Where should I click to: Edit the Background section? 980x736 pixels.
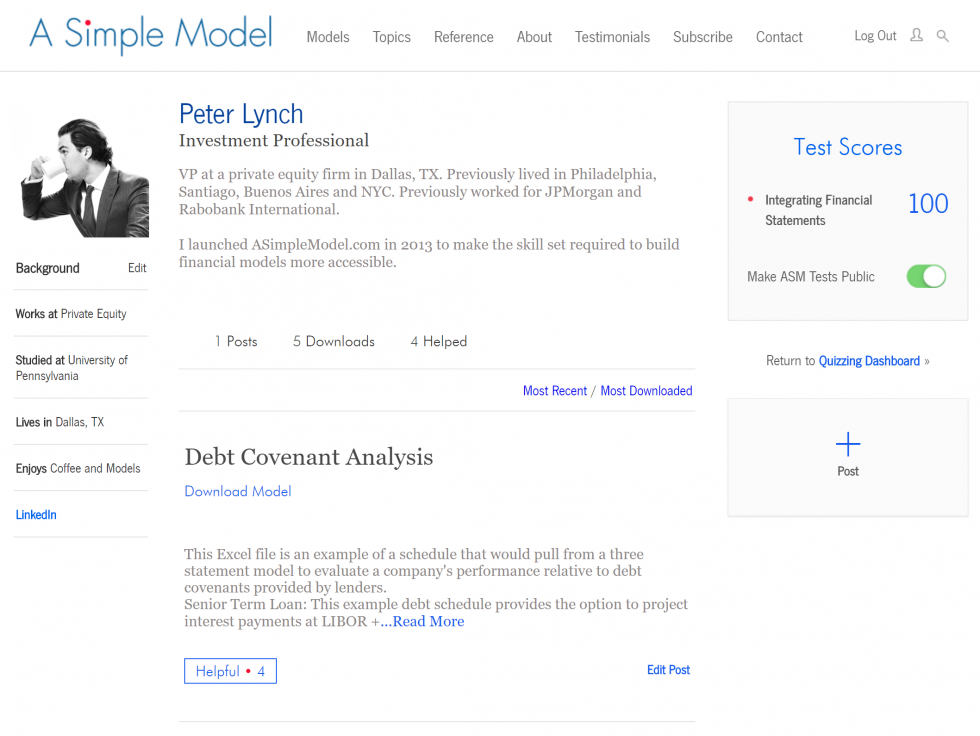pos(136,268)
